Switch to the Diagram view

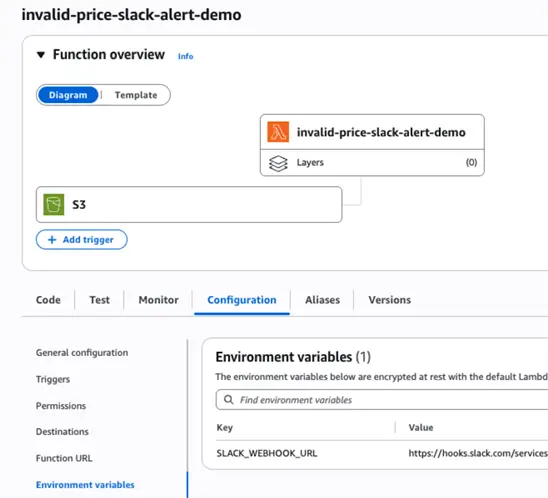pyautogui.click(x=68, y=95)
